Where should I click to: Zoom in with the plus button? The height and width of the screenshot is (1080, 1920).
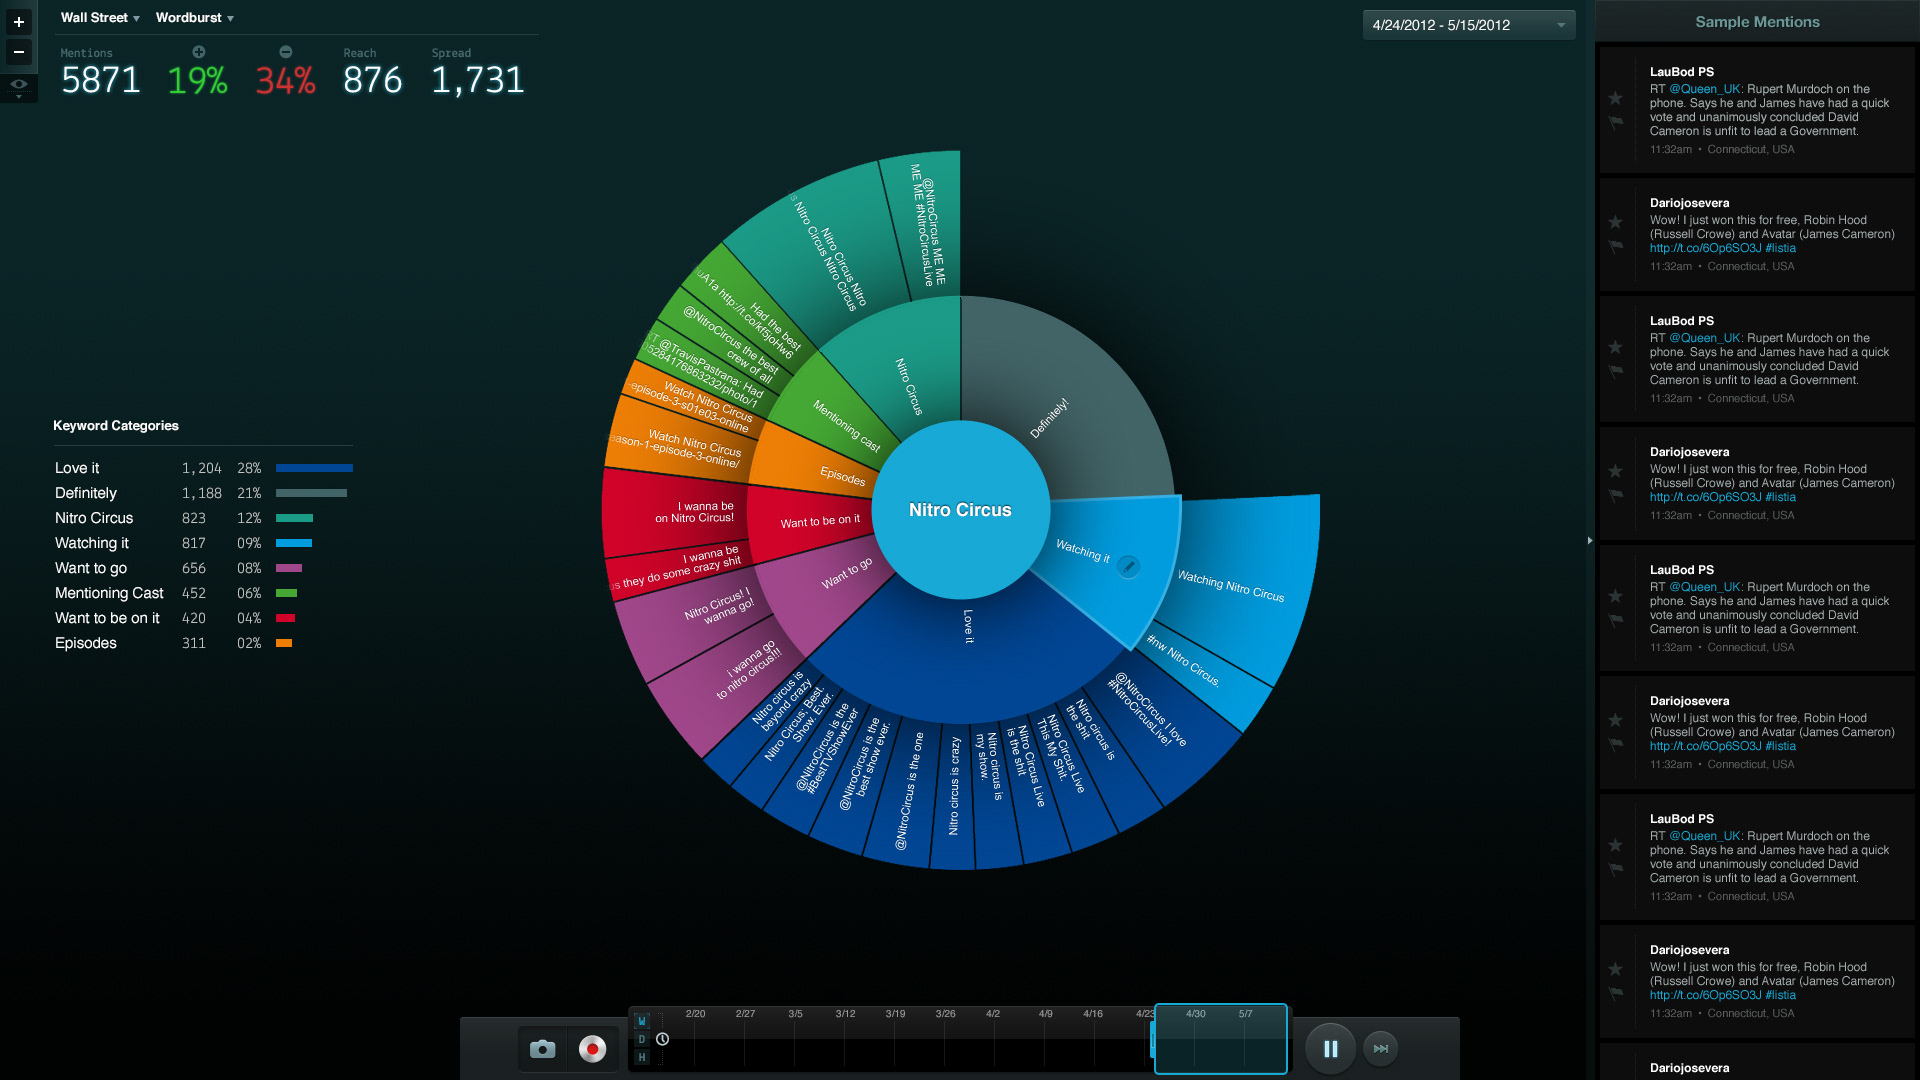coord(19,21)
